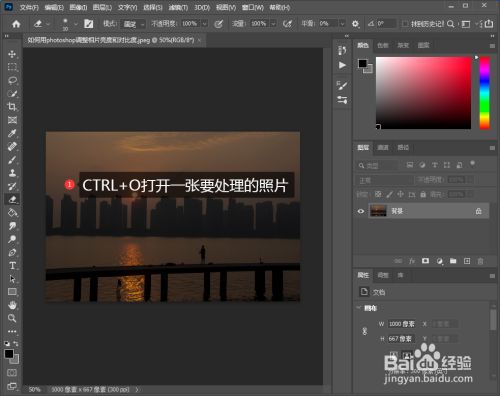Add a layer mask from Layers panel bottom
The width and height of the screenshot is (500, 396).
[x=425, y=261]
